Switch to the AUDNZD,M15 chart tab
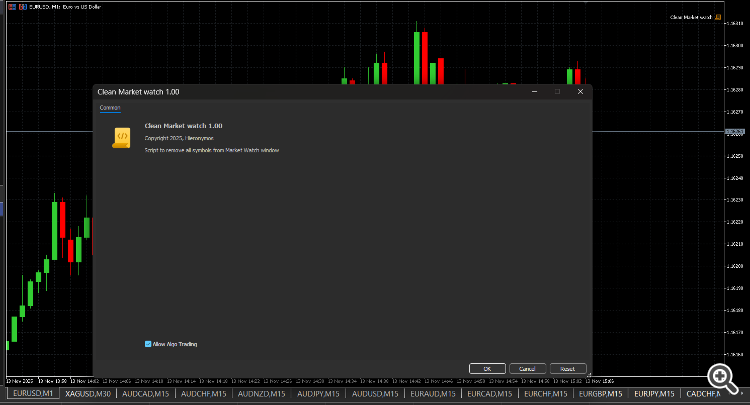This screenshot has height=405, width=750. click(x=261, y=394)
